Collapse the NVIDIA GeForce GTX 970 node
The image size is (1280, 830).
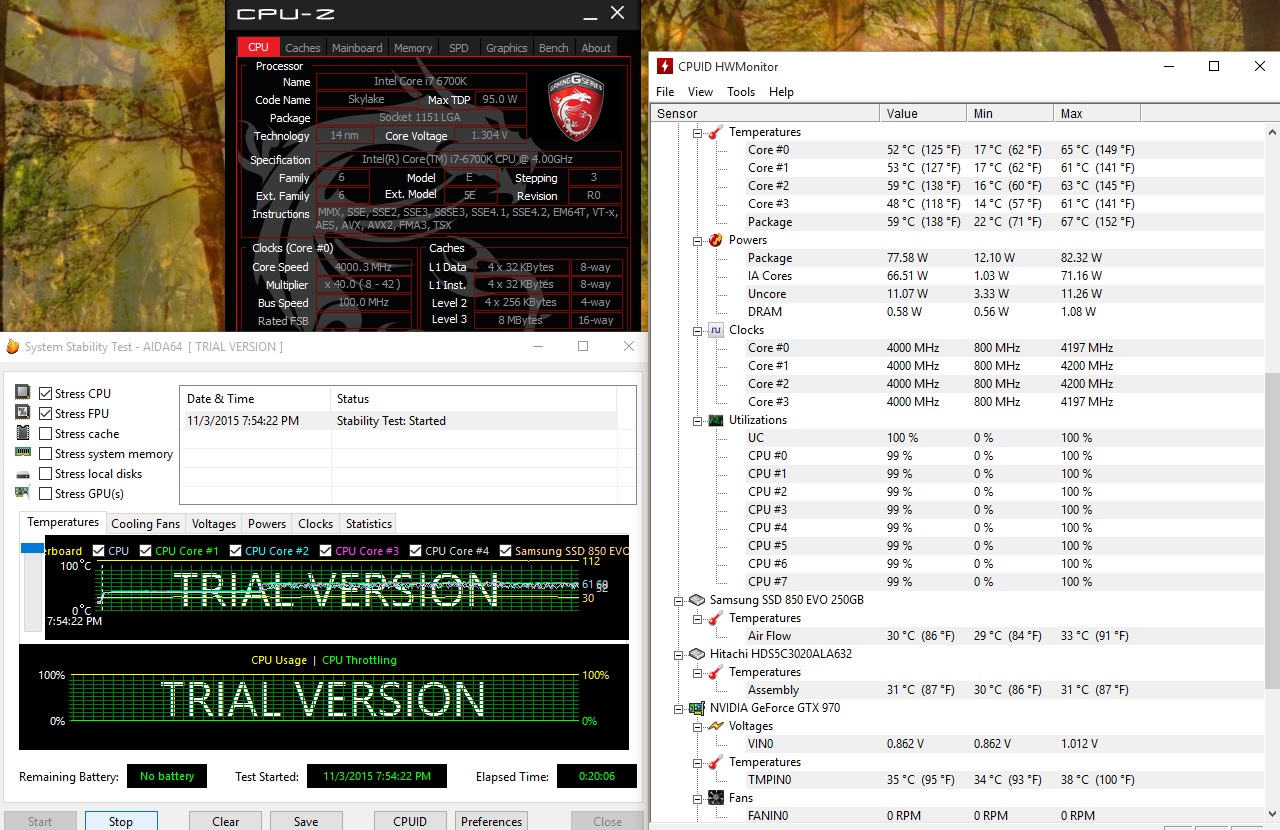click(x=679, y=708)
